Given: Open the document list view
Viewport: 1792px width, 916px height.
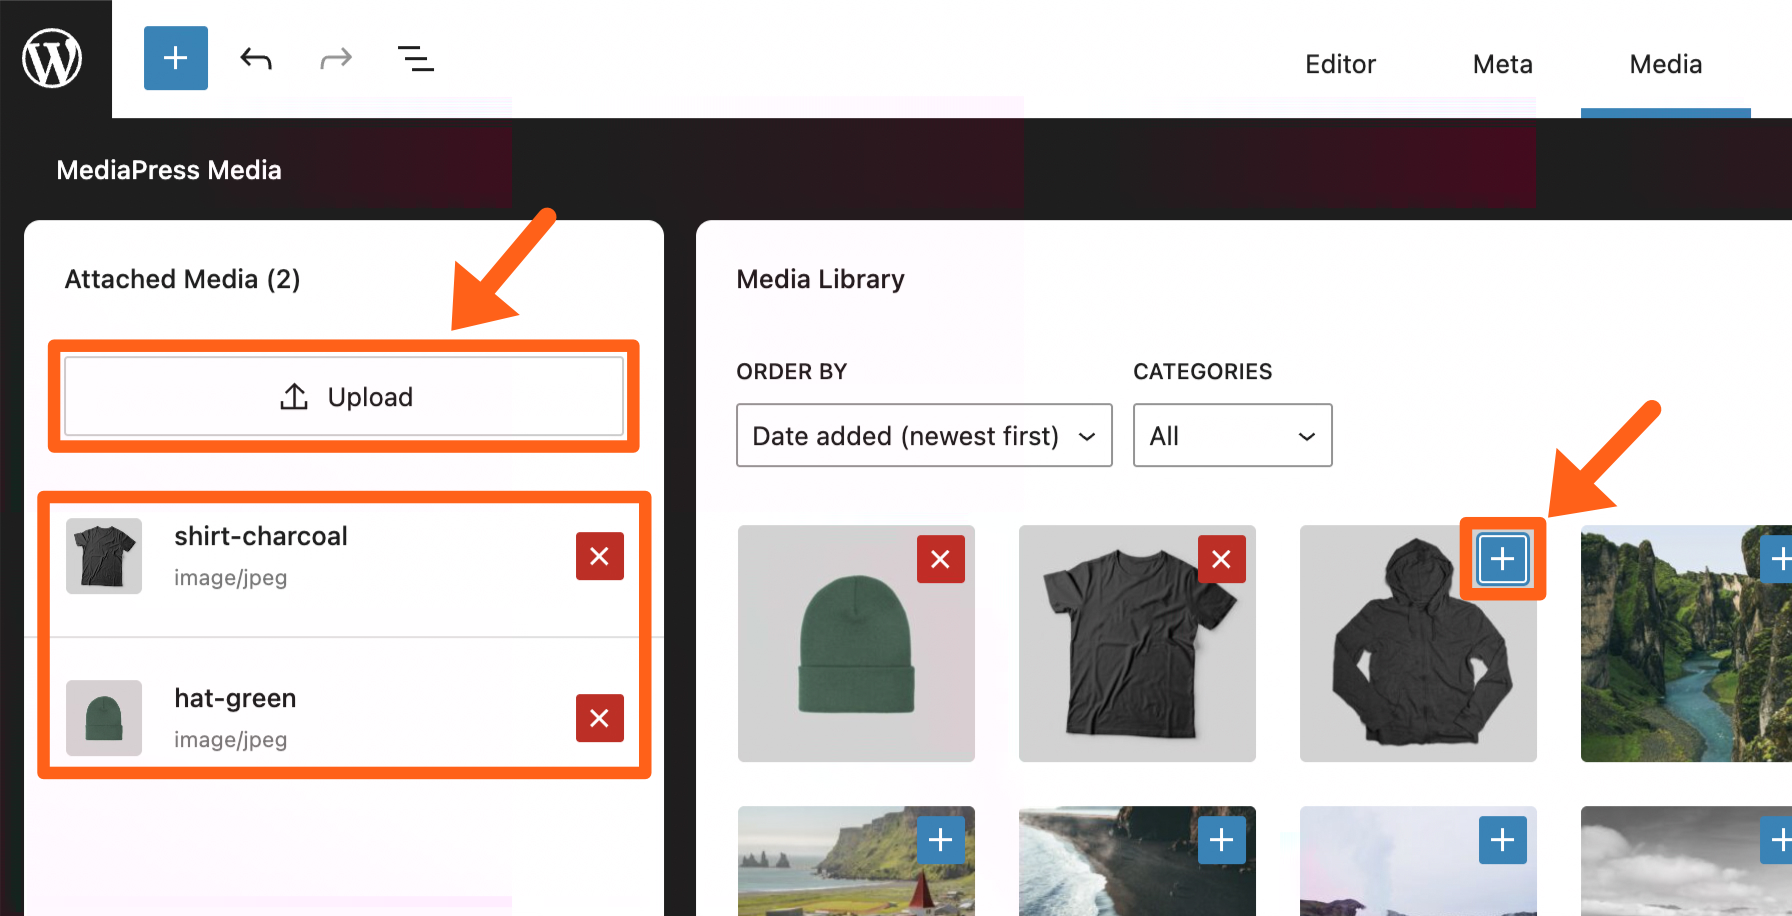Looking at the screenshot, I should 416,59.
